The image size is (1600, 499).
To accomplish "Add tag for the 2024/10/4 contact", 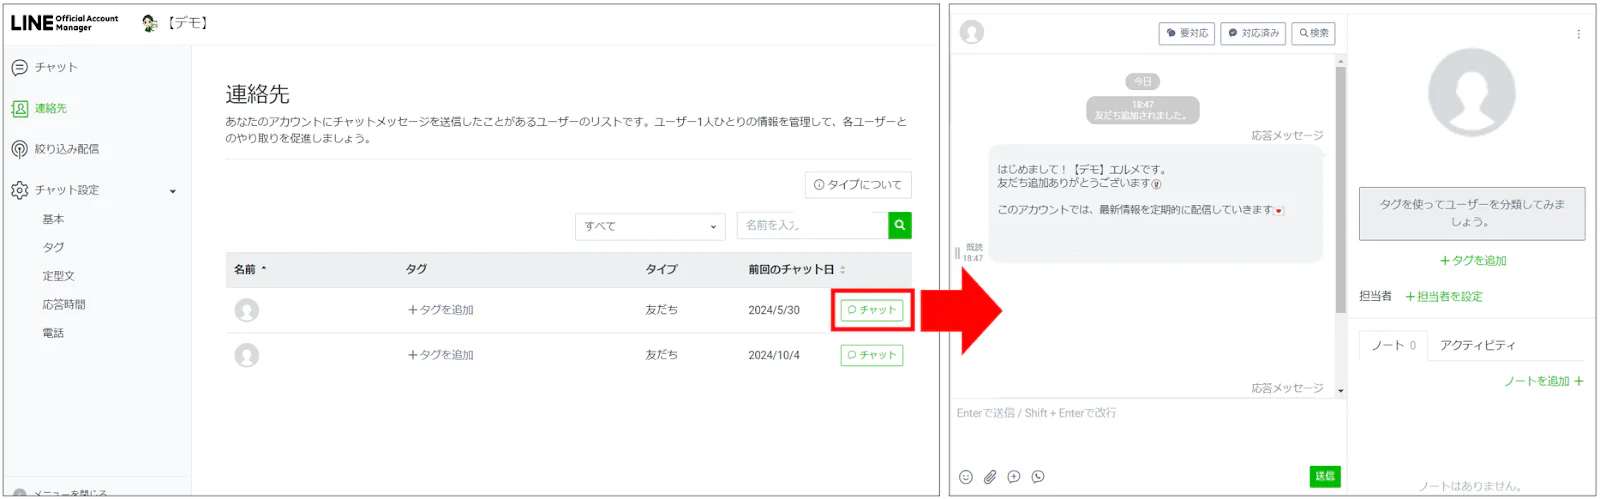I will pos(440,355).
